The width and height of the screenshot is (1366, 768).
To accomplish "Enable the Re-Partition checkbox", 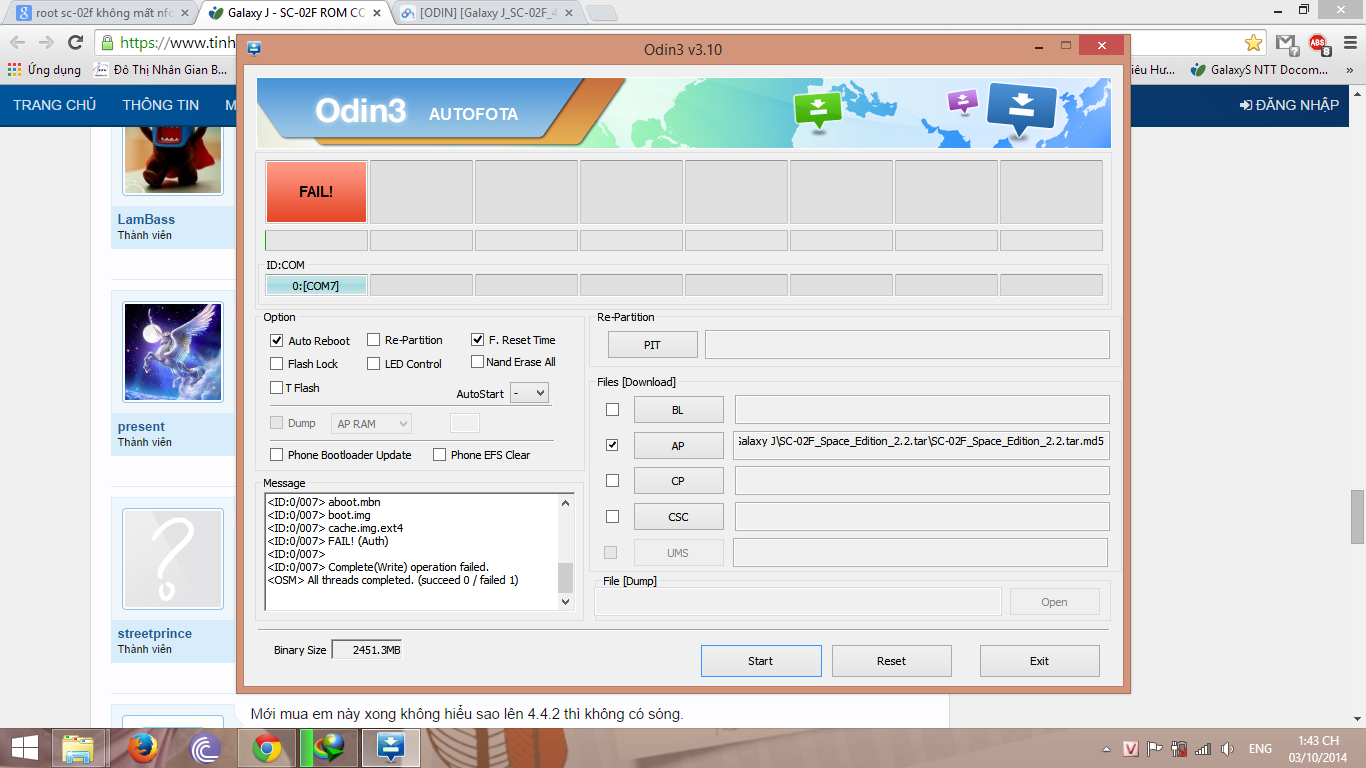I will tap(374, 340).
